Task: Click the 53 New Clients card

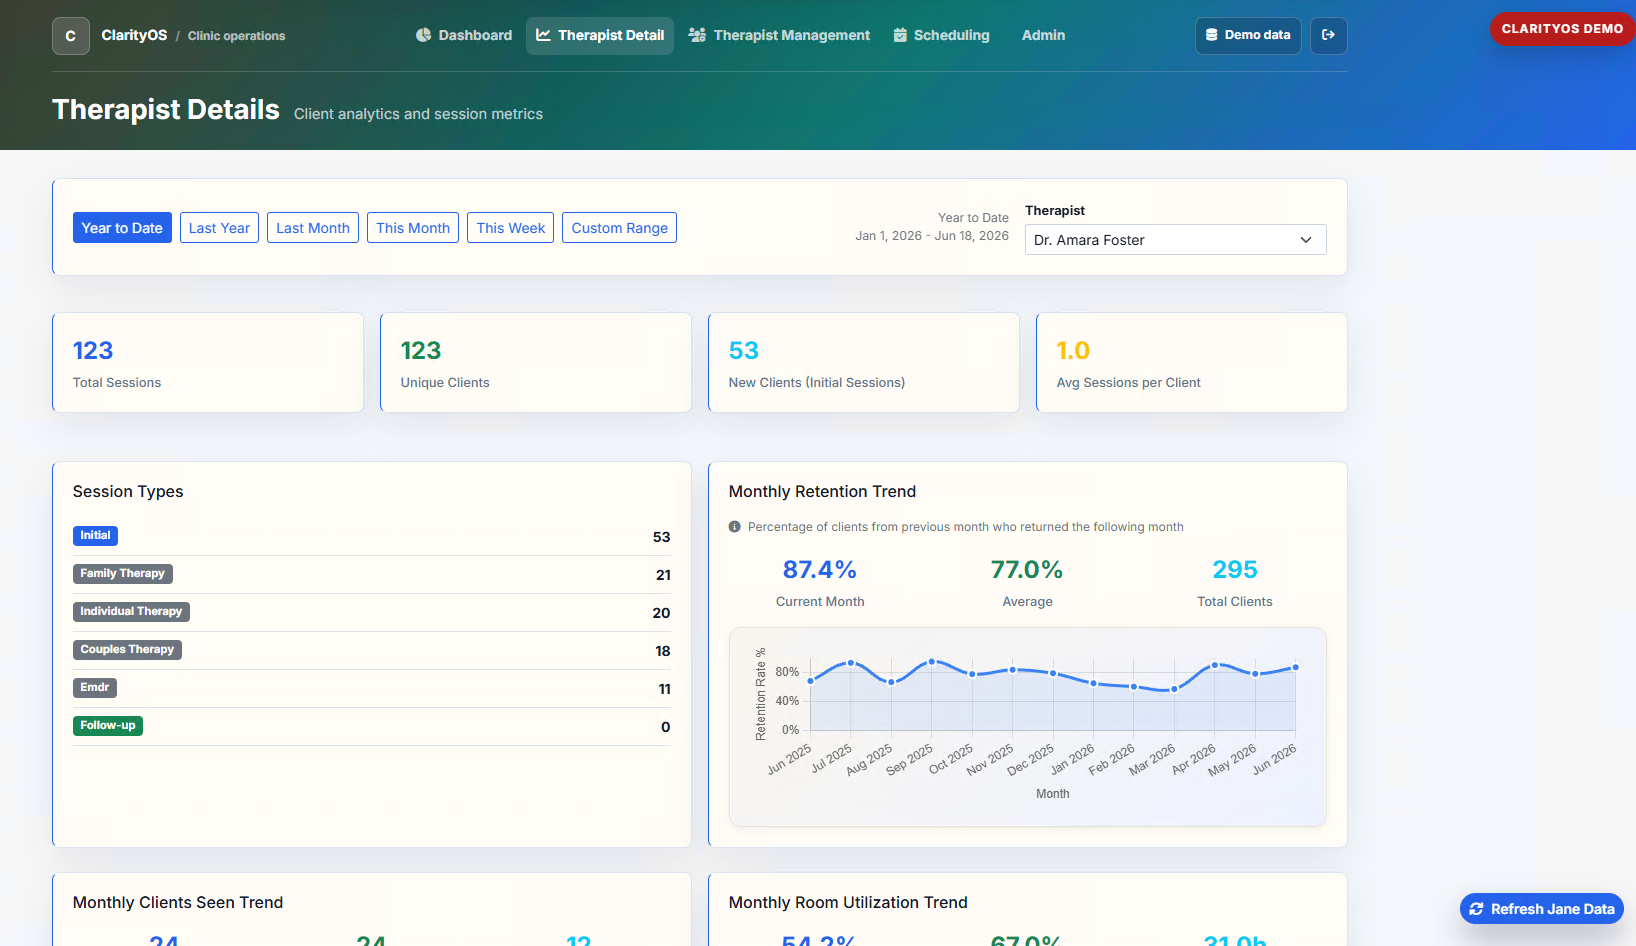Action: click(x=864, y=362)
